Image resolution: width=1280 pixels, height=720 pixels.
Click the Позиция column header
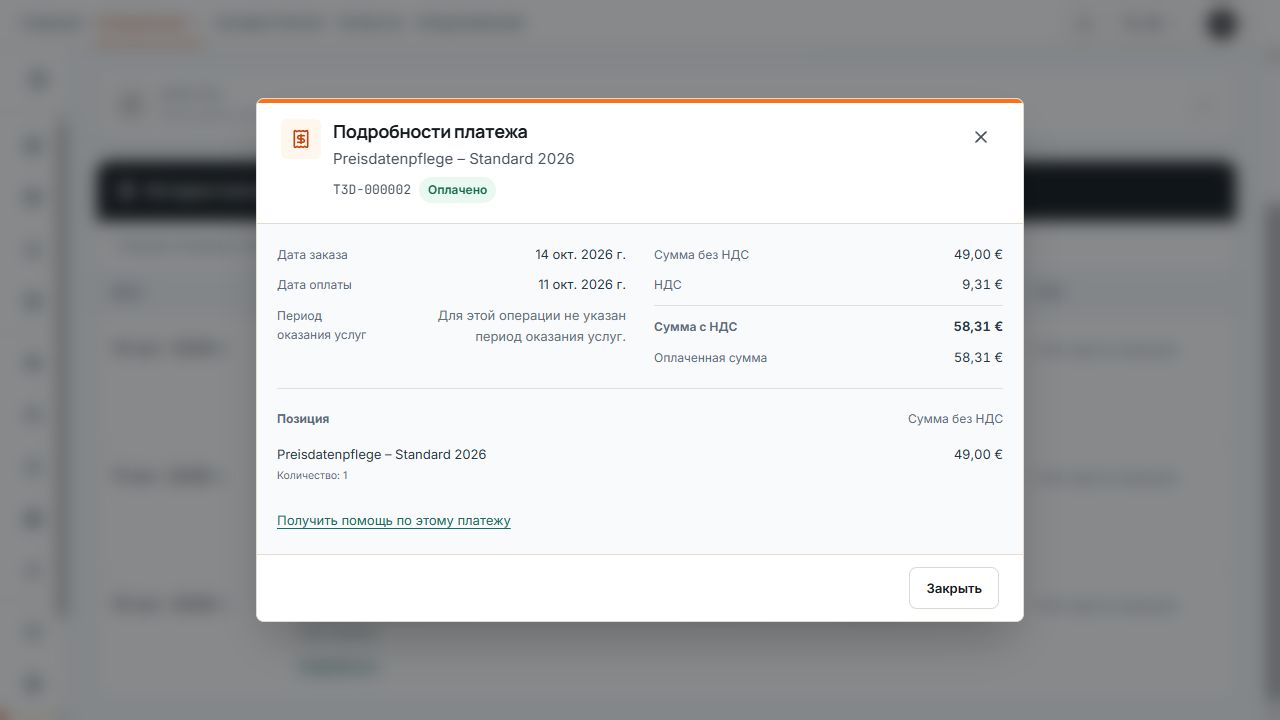tap(303, 418)
